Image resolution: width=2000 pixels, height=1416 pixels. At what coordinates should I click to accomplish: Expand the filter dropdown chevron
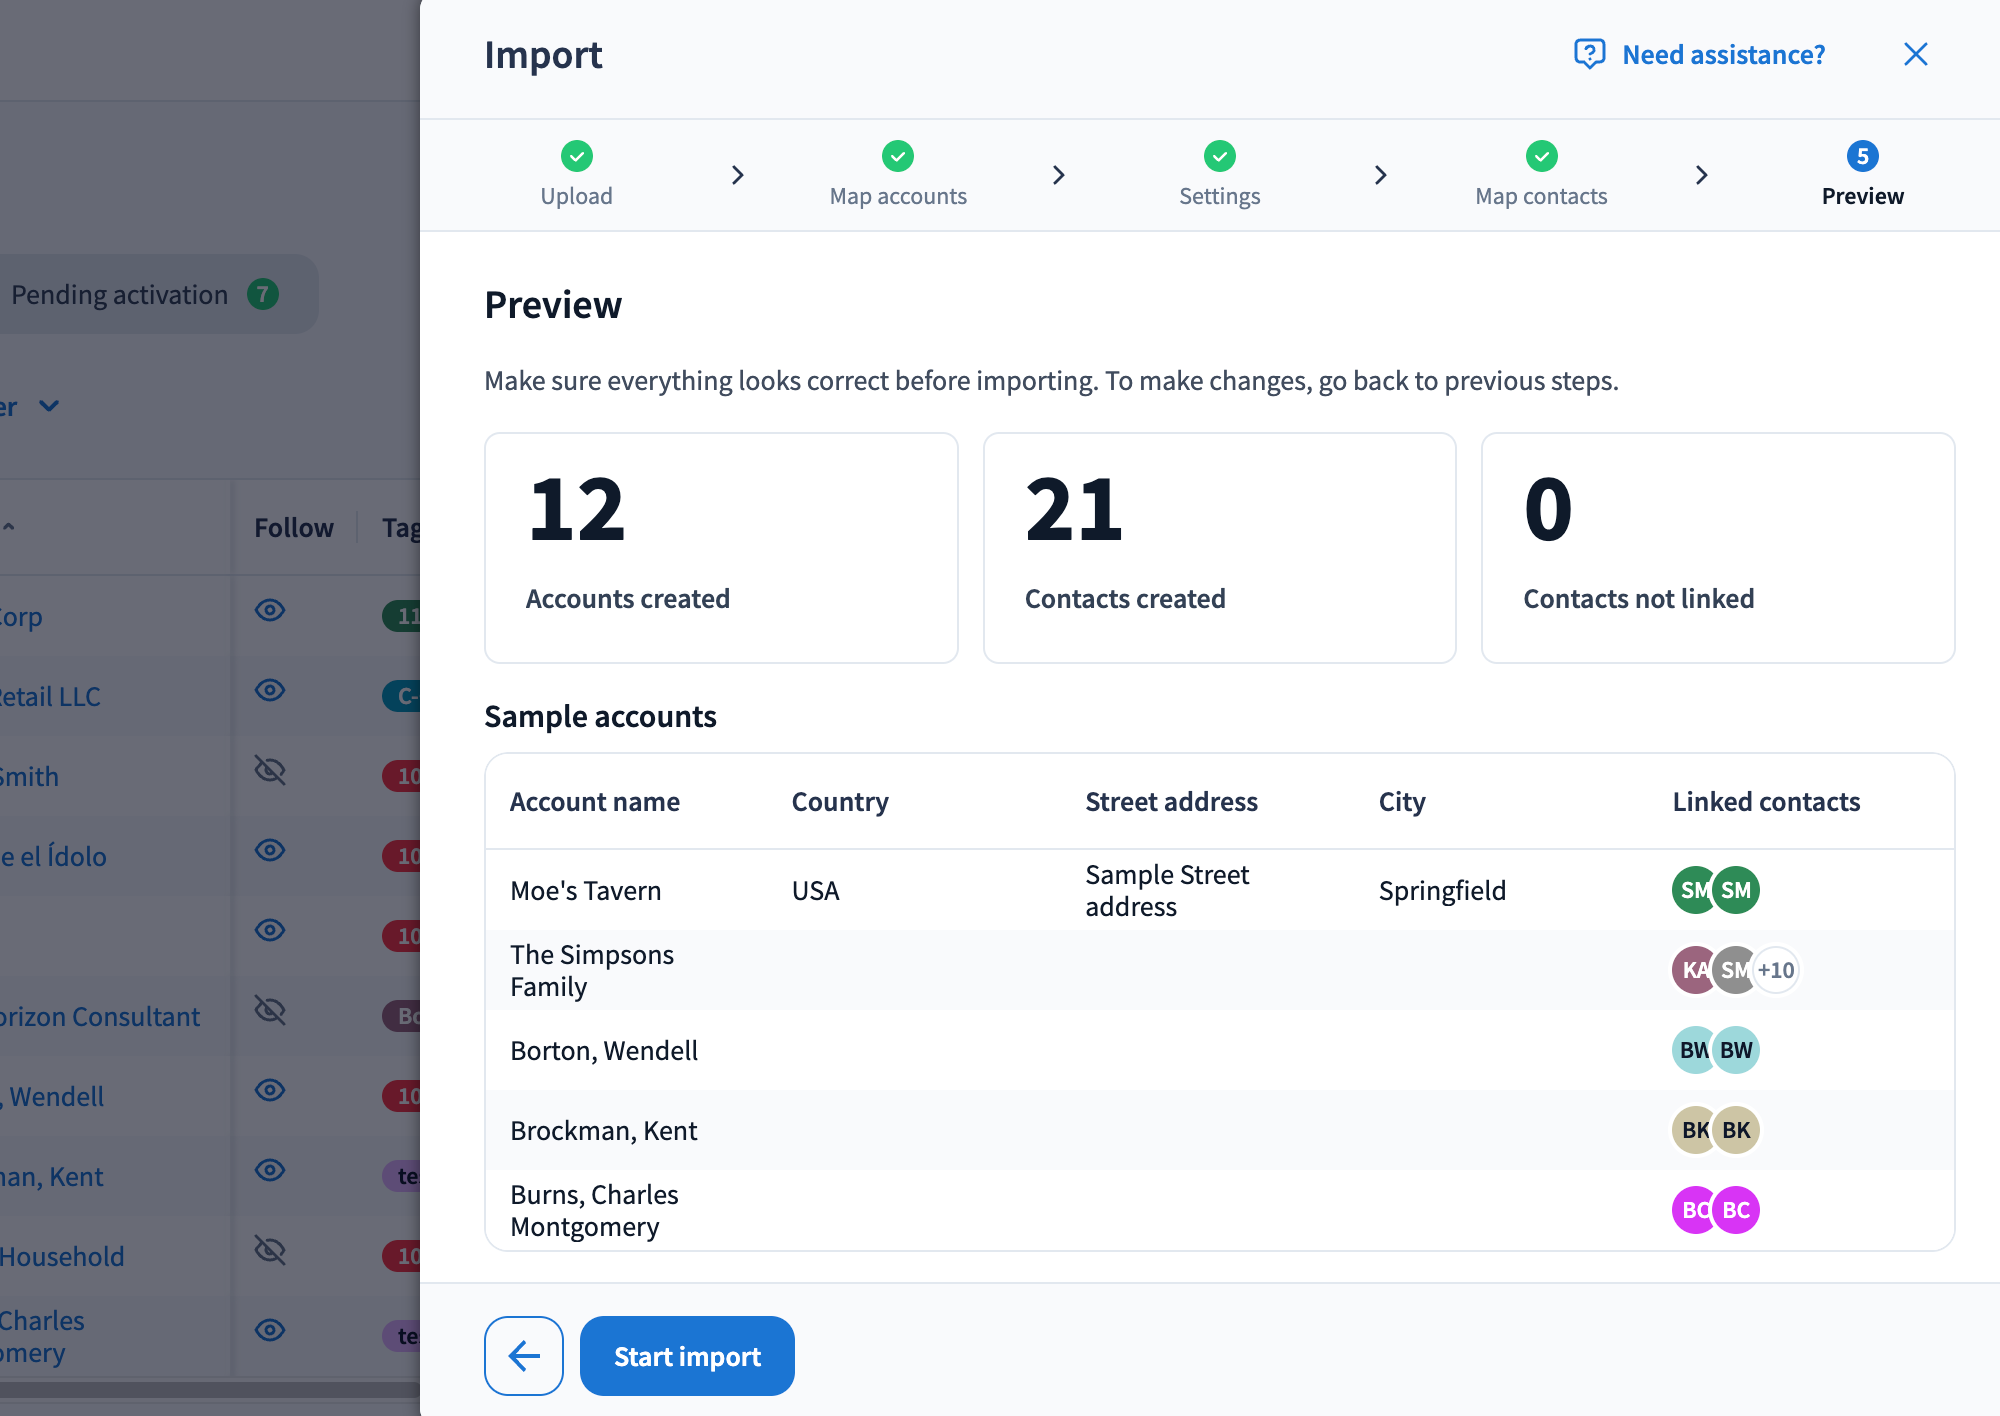49,406
